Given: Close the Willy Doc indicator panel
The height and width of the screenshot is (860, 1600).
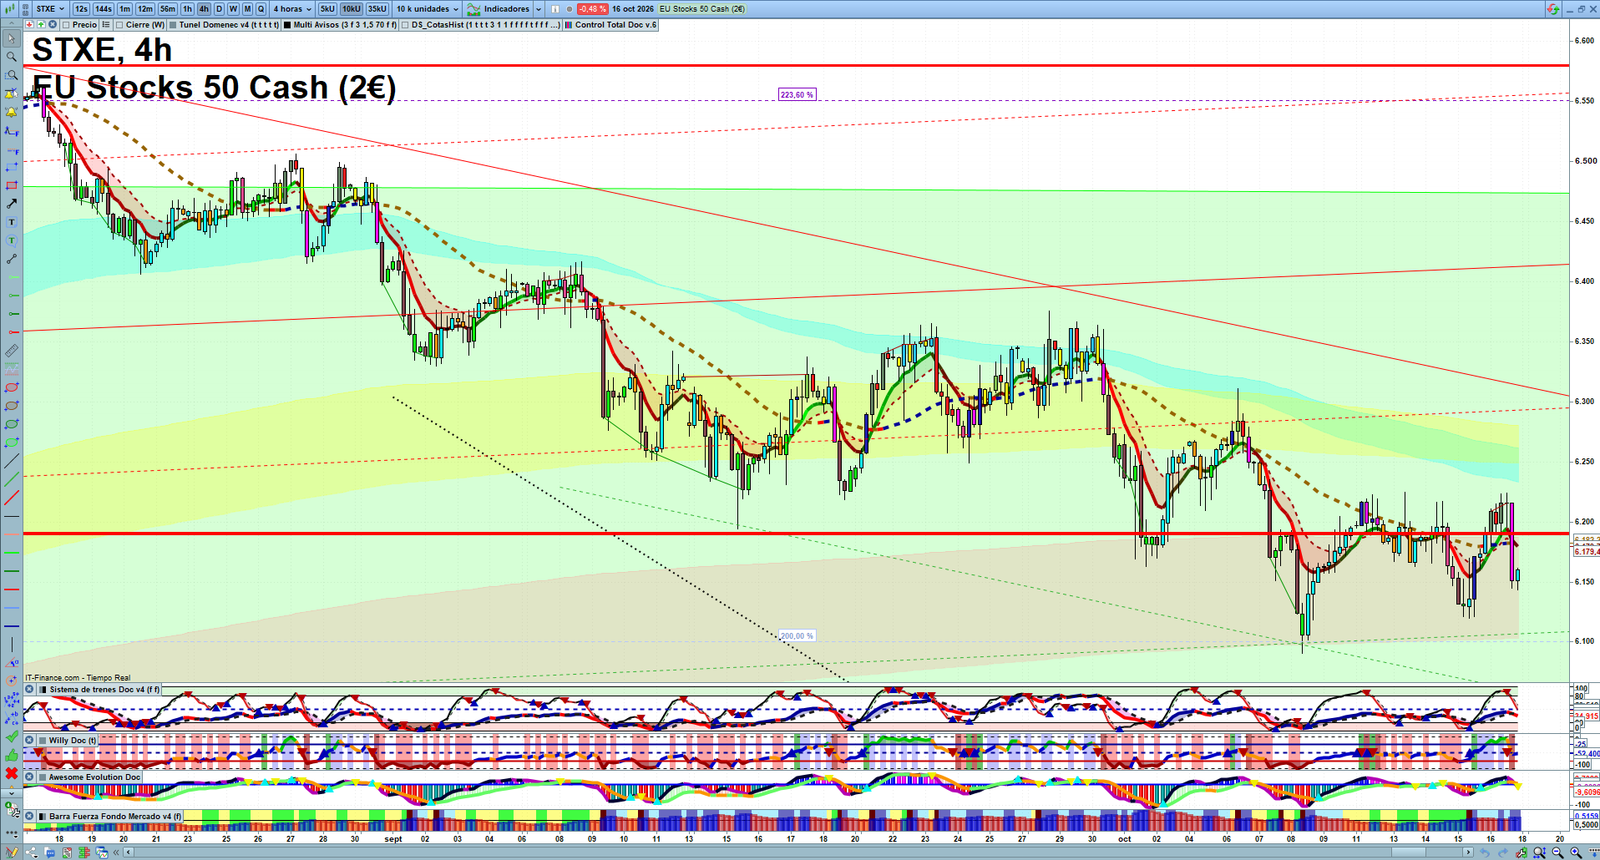Looking at the screenshot, I should 30,740.
